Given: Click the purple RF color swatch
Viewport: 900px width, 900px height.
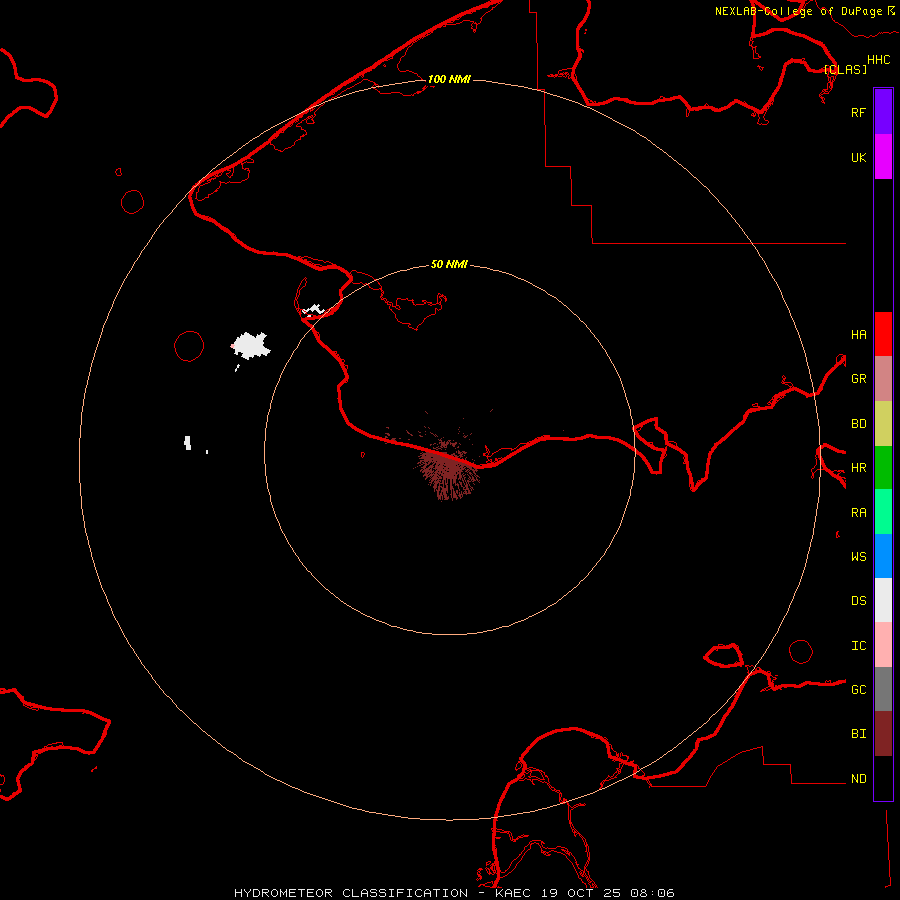Looking at the screenshot, I should (883, 112).
